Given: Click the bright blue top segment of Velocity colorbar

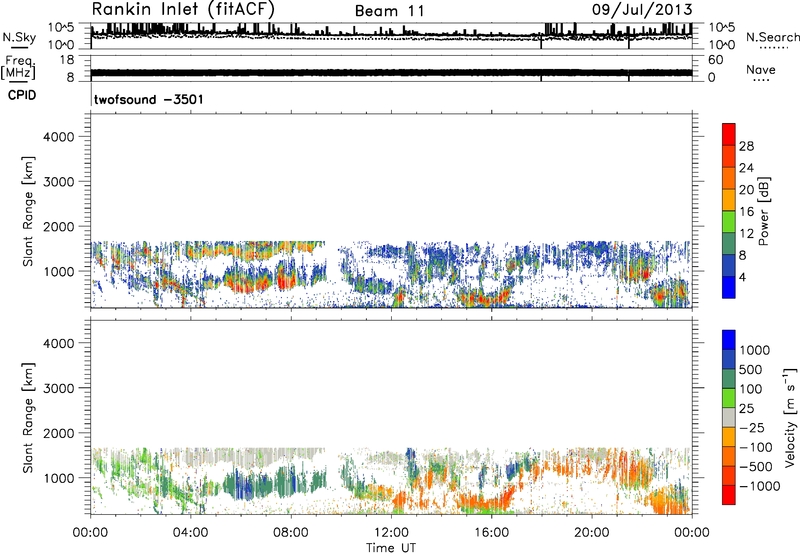Looking at the screenshot, I should point(729,340).
